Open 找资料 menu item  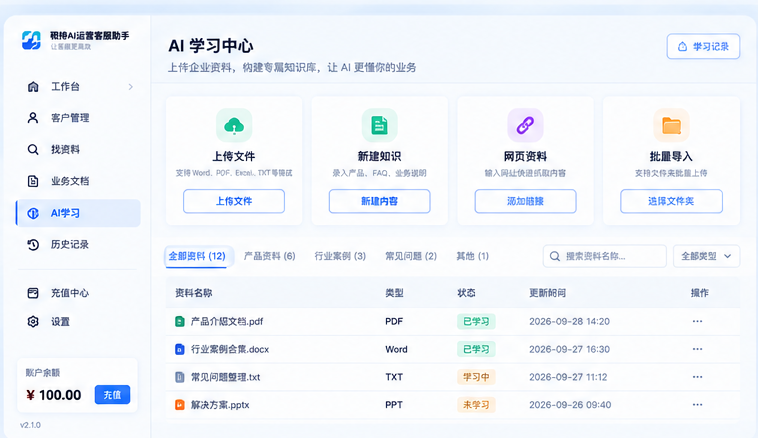tap(79, 149)
